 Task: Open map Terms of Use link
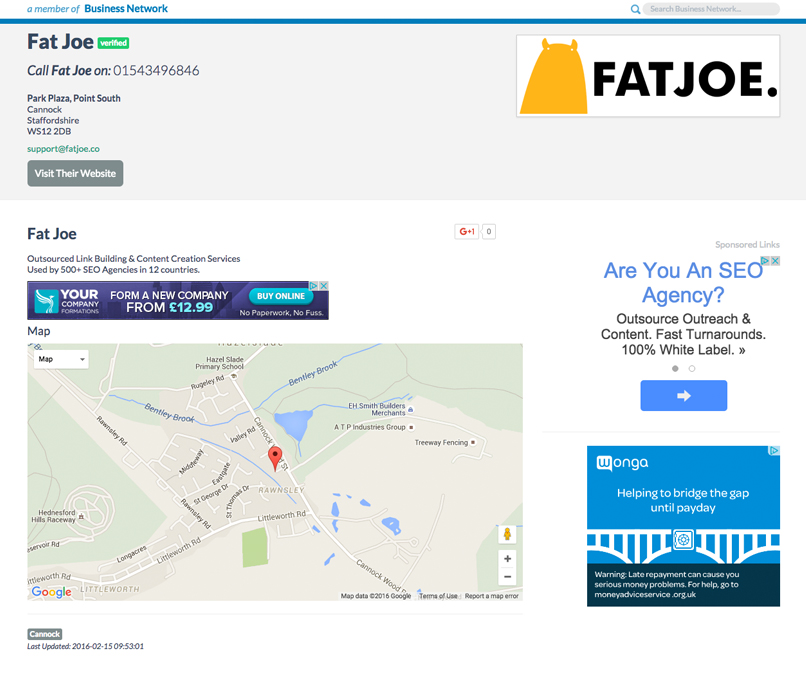(x=438, y=596)
